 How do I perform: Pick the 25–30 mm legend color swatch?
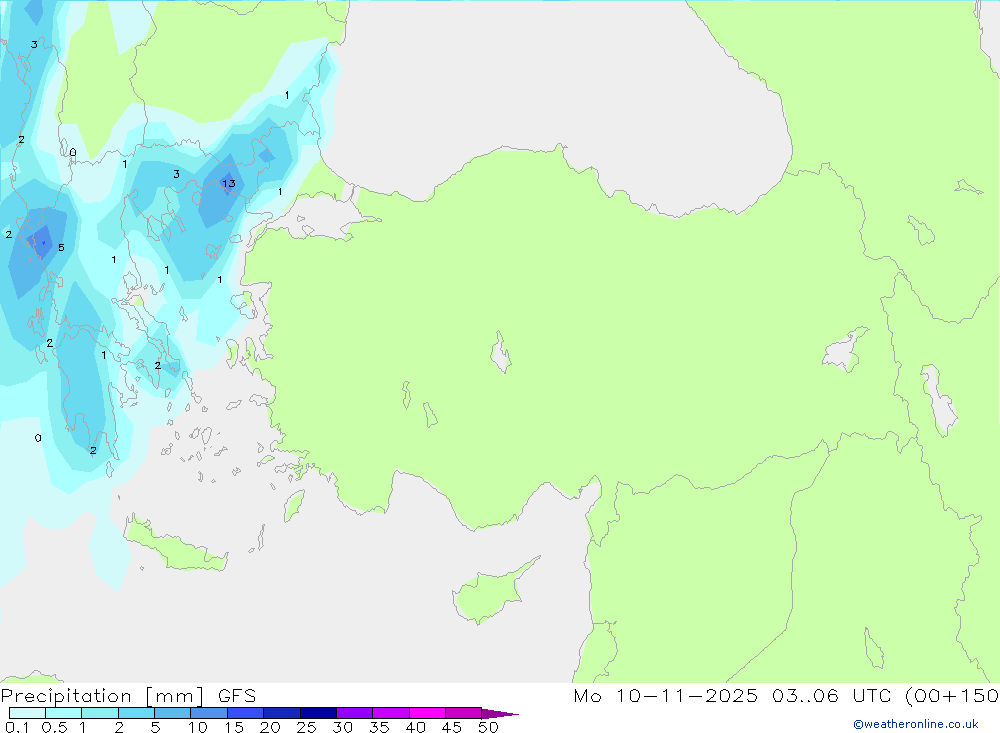tap(318, 713)
